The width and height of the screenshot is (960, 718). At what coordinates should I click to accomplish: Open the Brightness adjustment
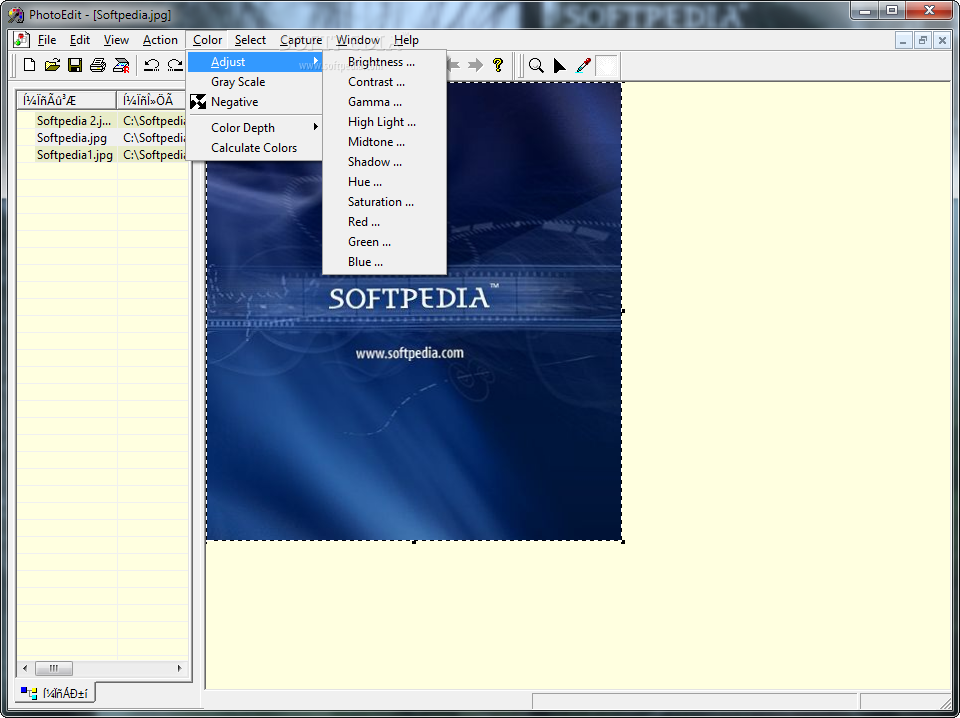[x=384, y=62]
